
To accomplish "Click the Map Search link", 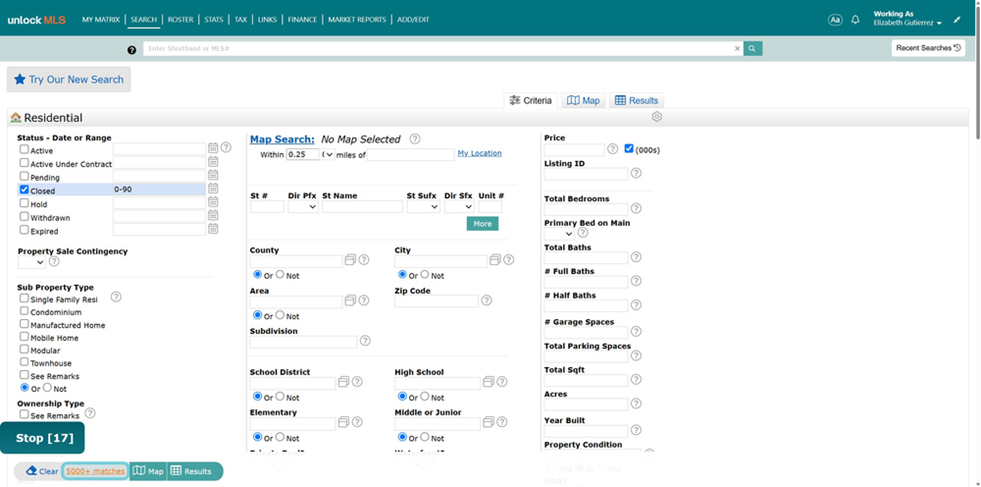I will pyautogui.click(x=282, y=140).
